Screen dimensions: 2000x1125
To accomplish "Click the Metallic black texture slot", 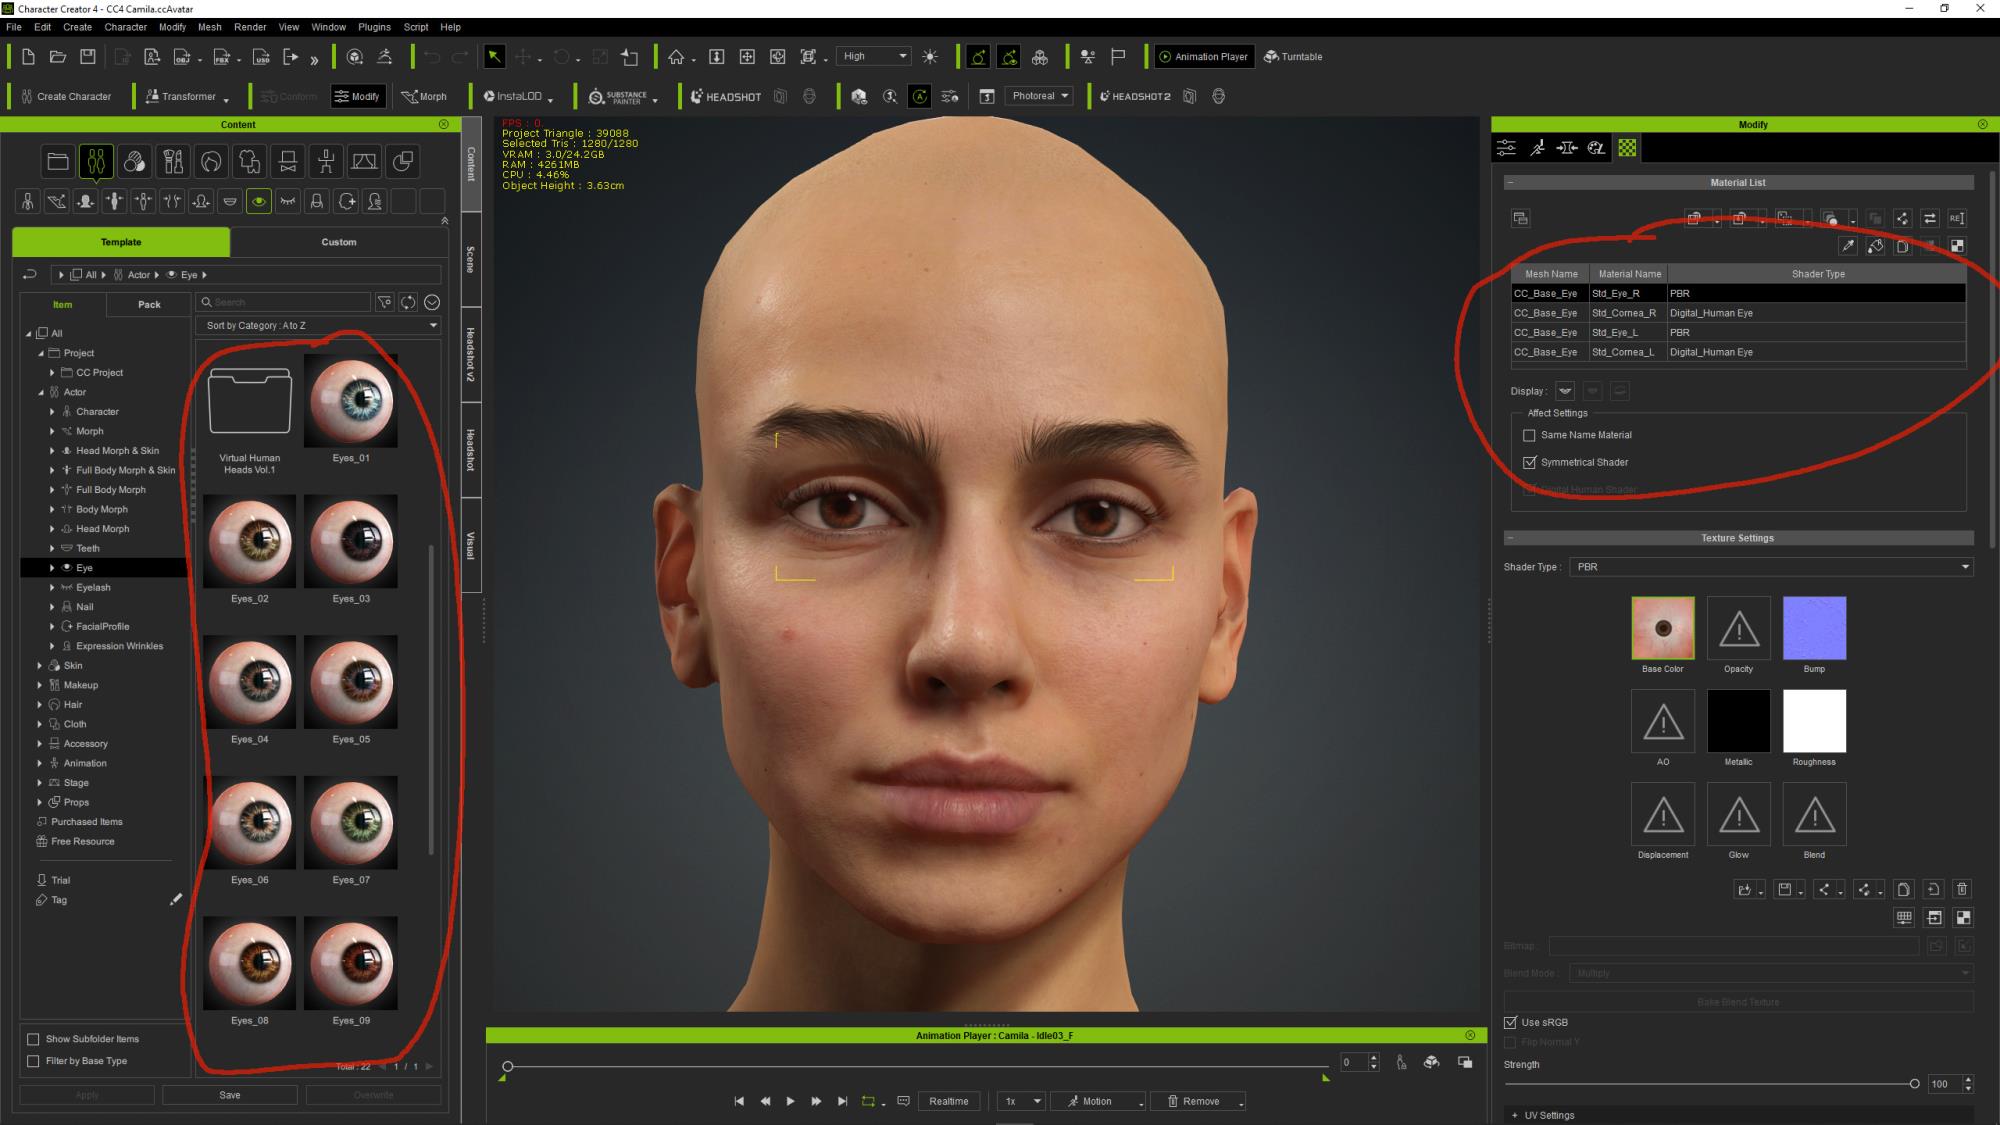I will pos(1739,721).
